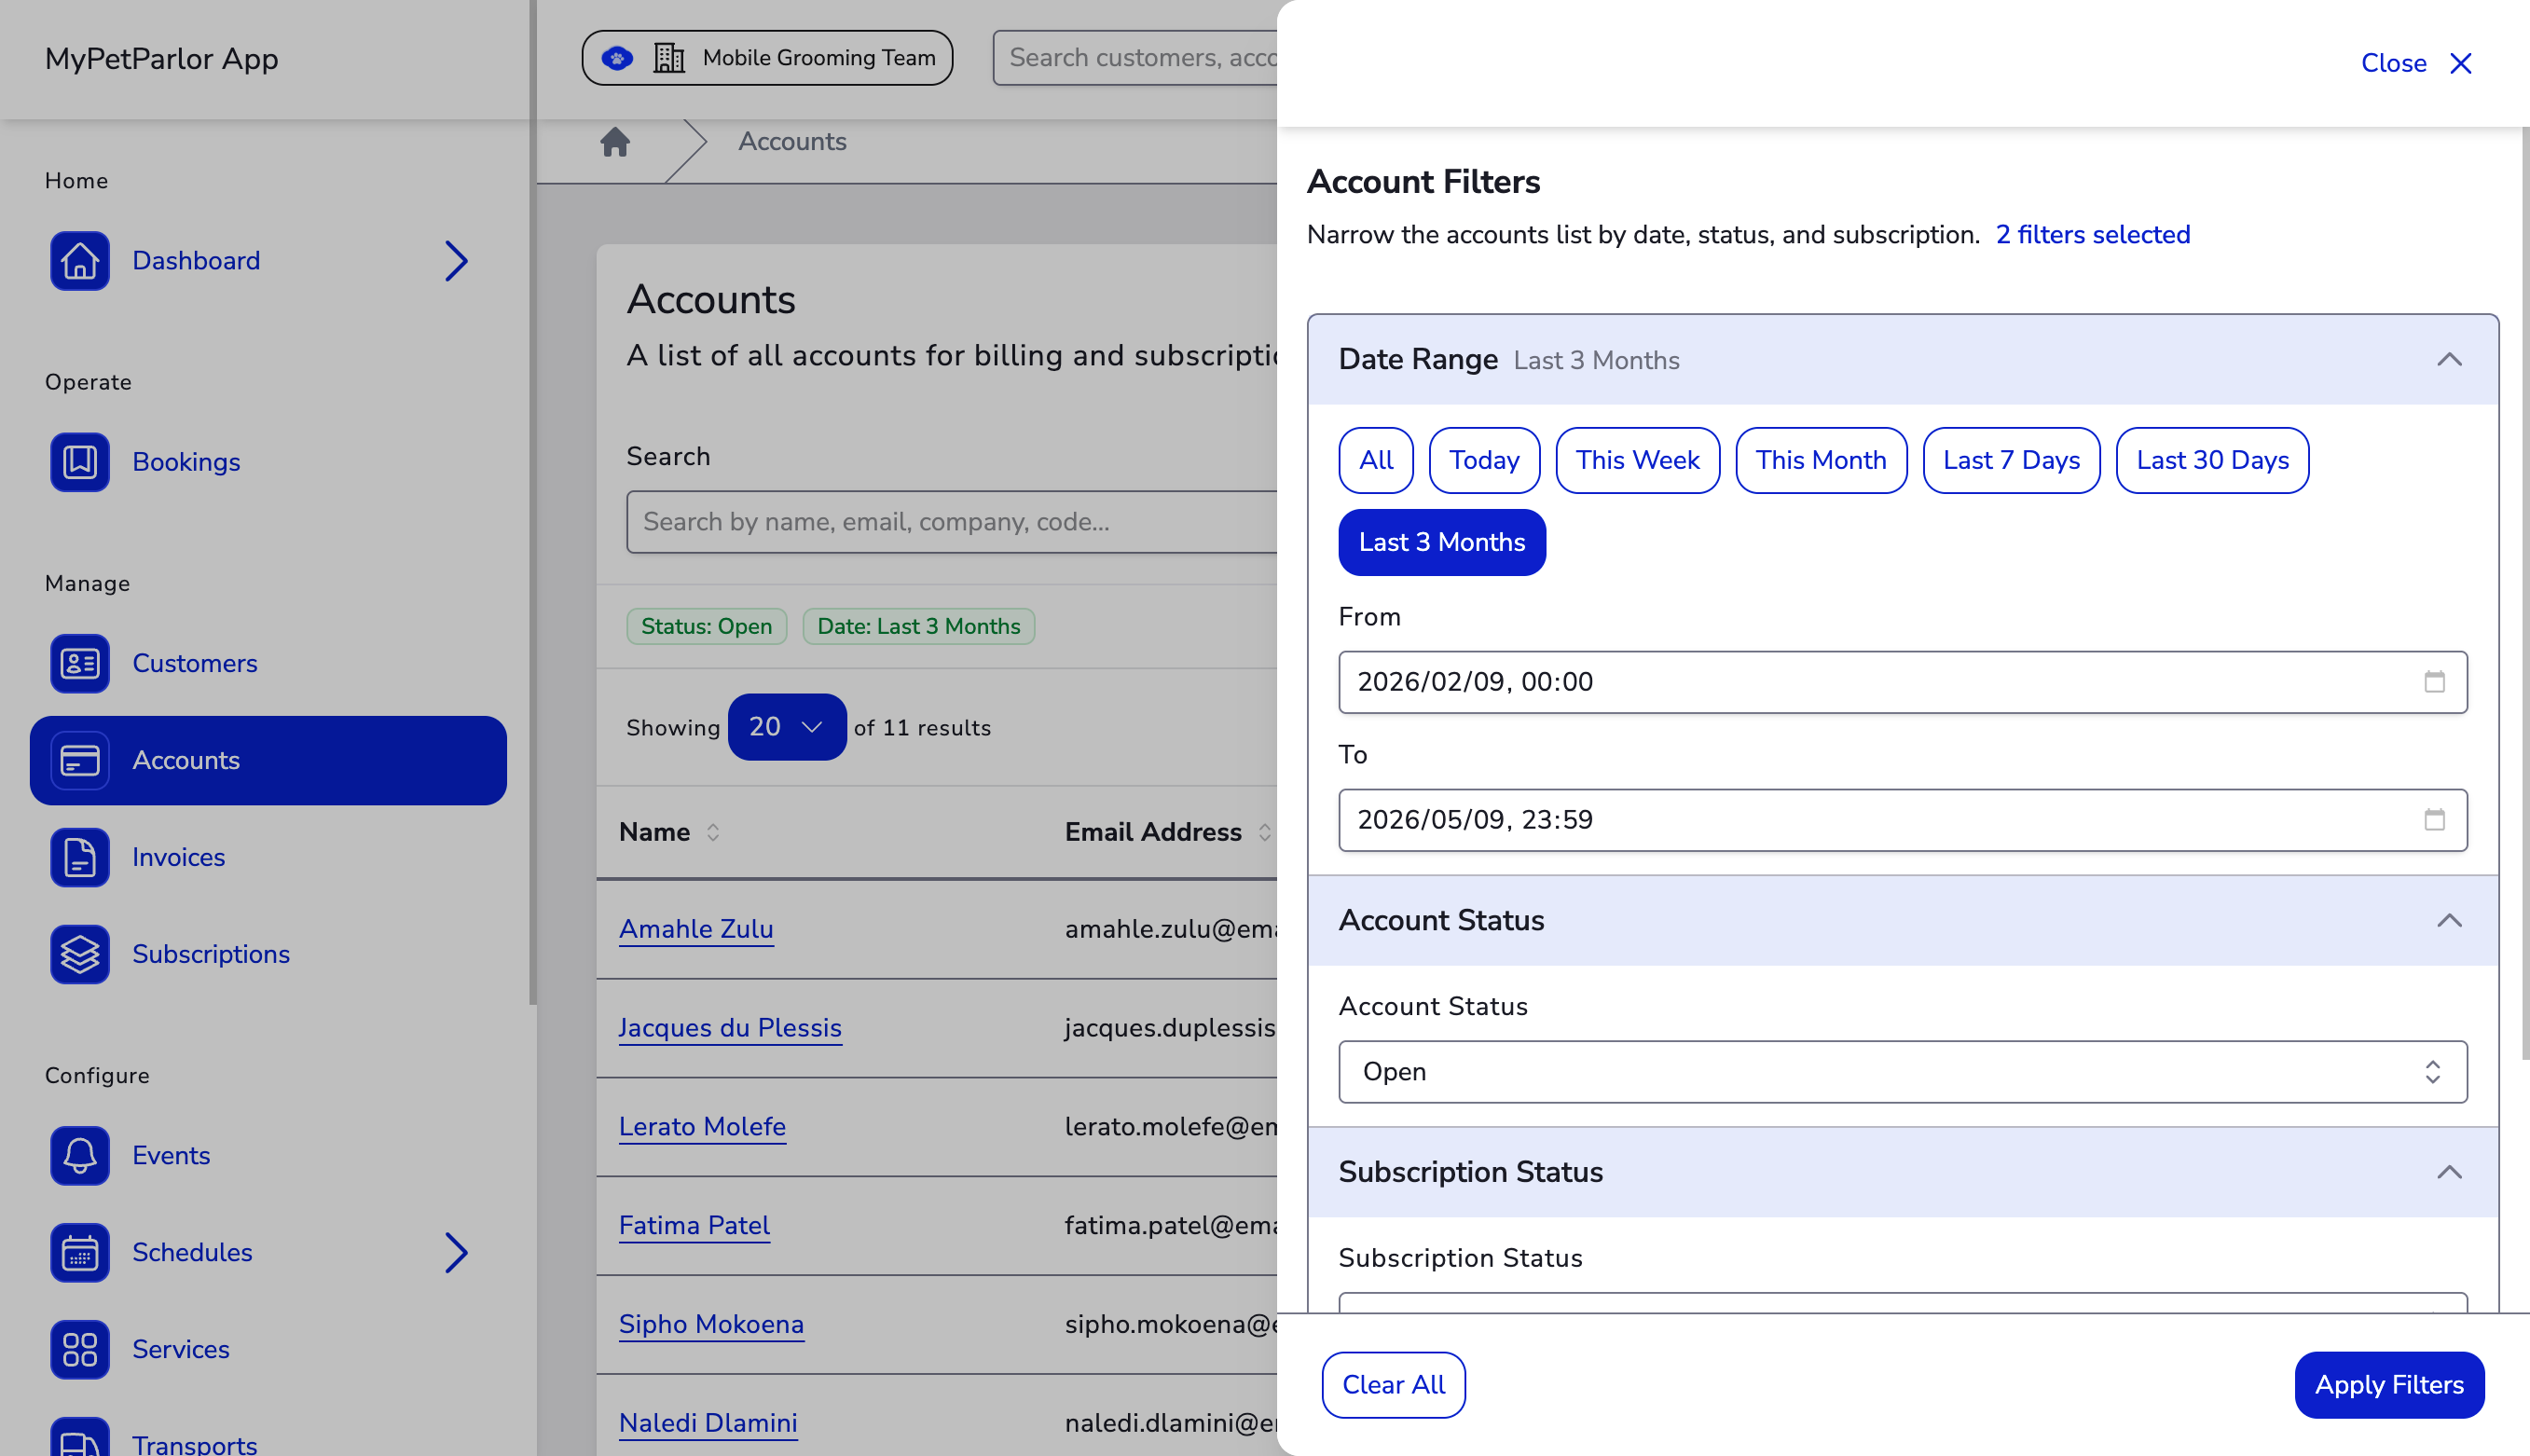
Task: Open the Account Status dropdown
Action: coord(1902,1072)
